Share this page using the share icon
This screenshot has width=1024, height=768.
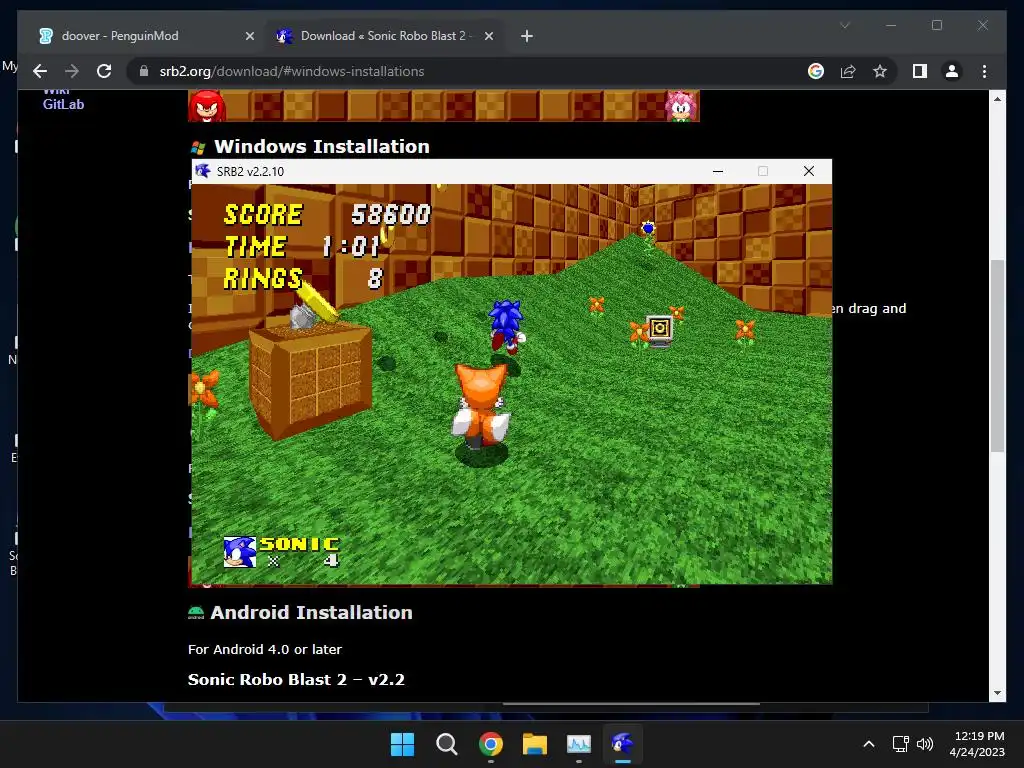tap(848, 71)
